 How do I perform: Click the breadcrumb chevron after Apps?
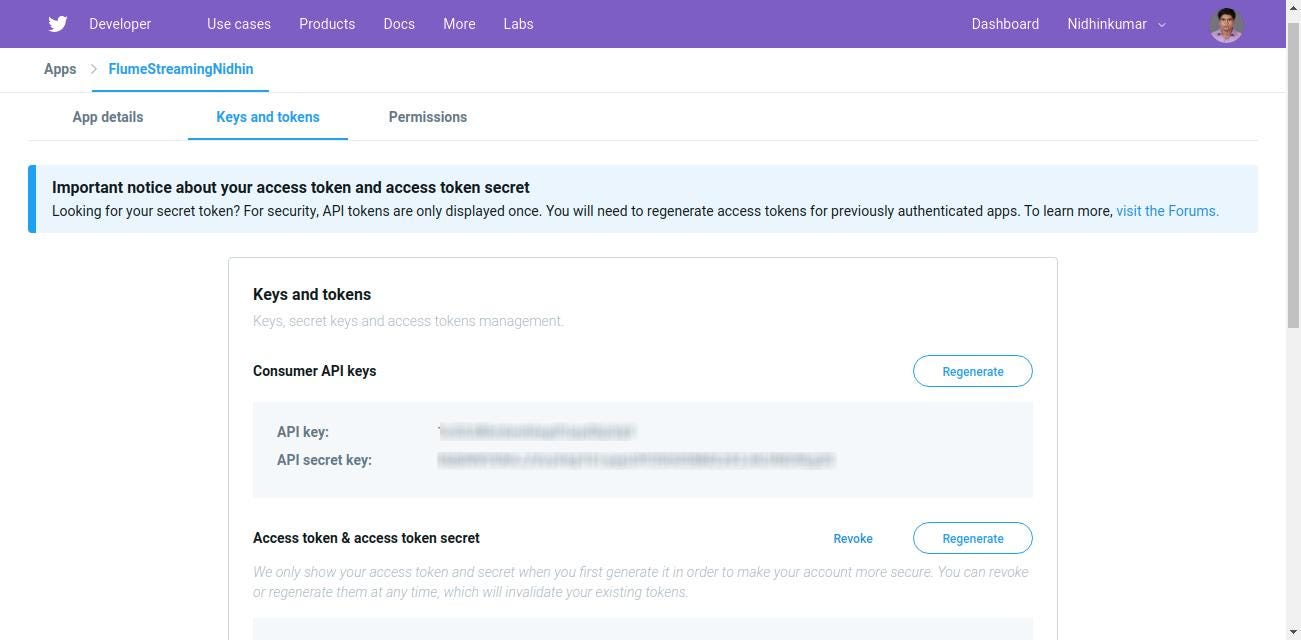coord(93,69)
